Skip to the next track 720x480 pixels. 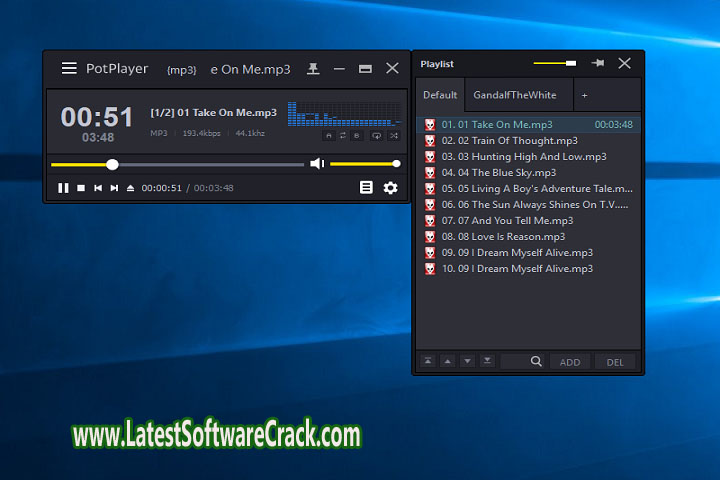point(114,188)
